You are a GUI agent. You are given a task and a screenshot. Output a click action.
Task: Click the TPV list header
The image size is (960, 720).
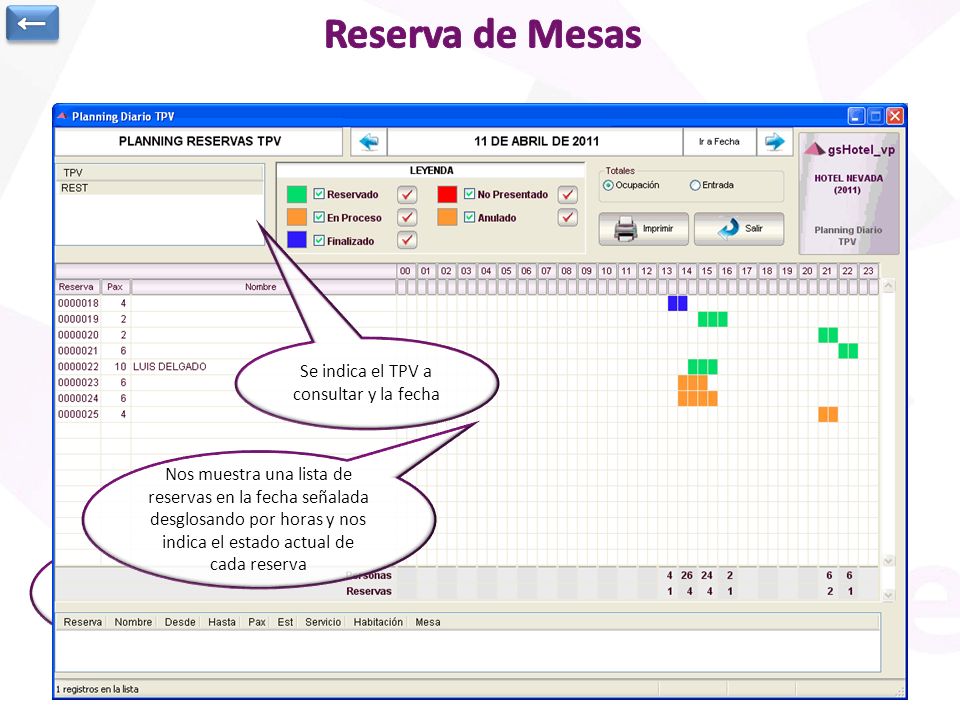click(x=160, y=173)
